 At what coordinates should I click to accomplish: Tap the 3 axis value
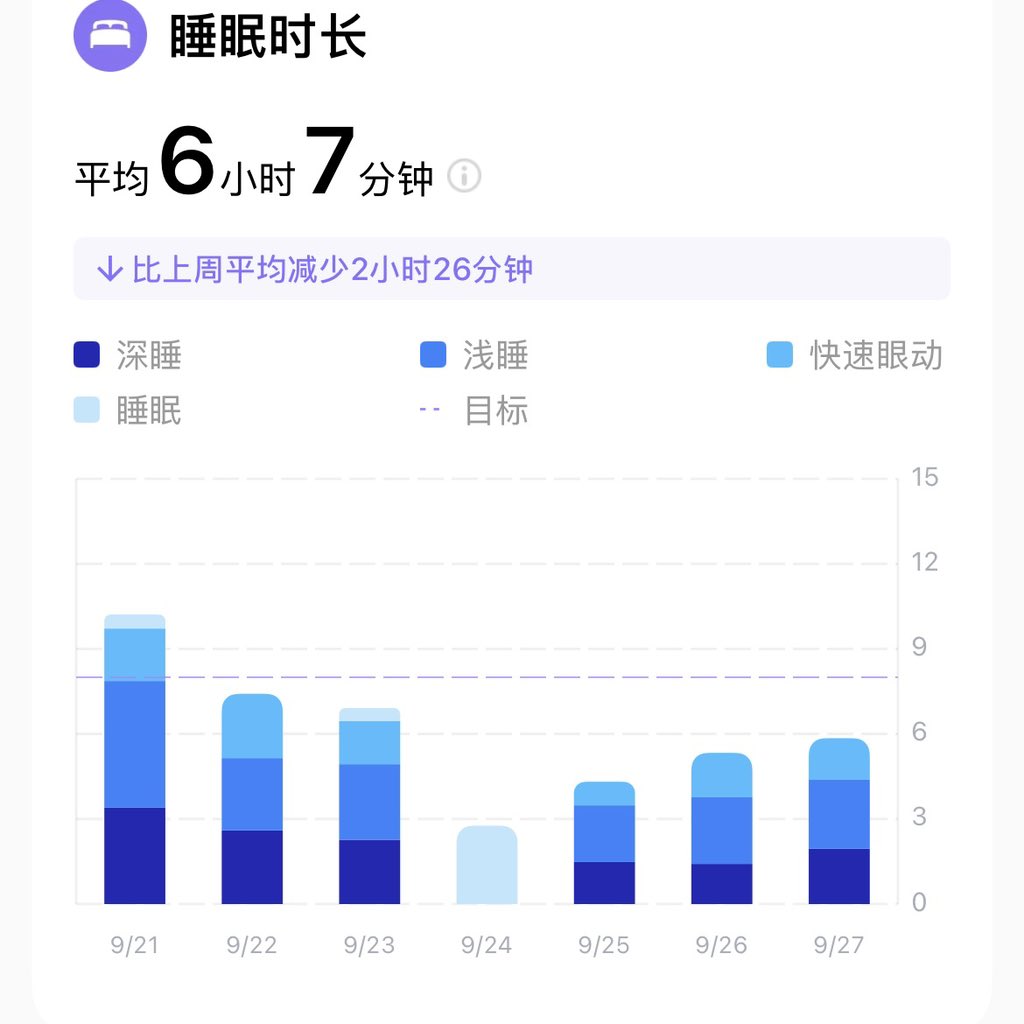[x=919, y=816]
